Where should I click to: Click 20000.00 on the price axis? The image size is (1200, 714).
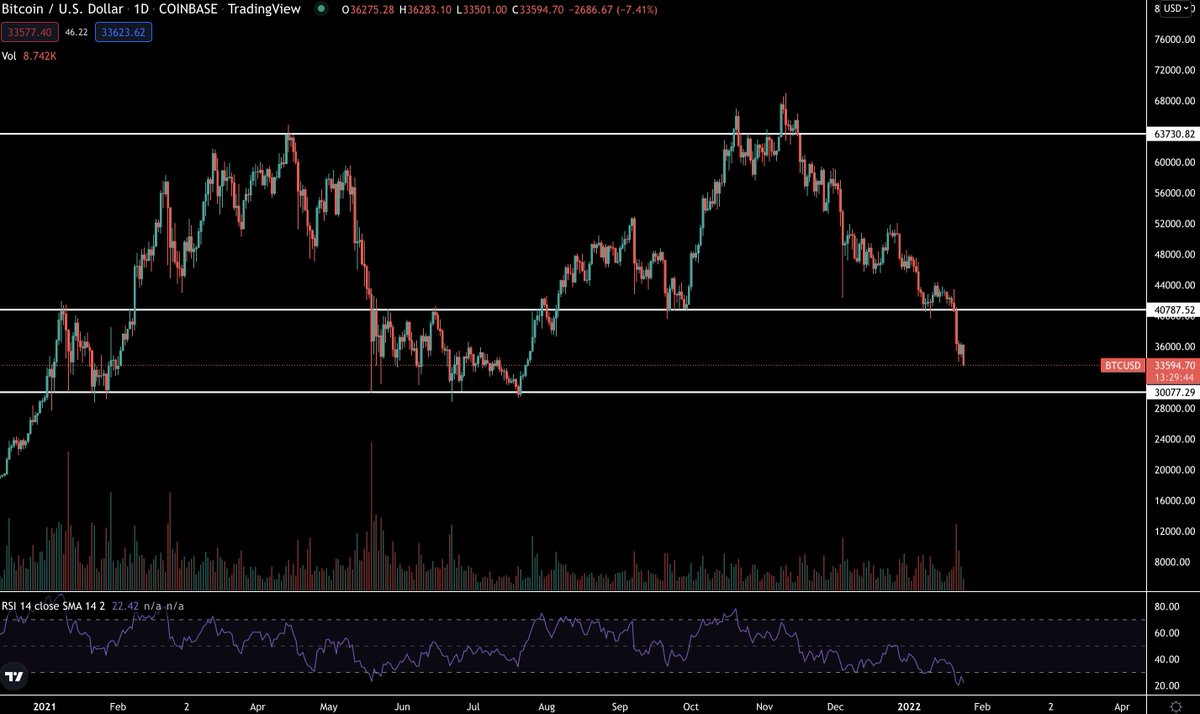click(x=1173, y=470)
